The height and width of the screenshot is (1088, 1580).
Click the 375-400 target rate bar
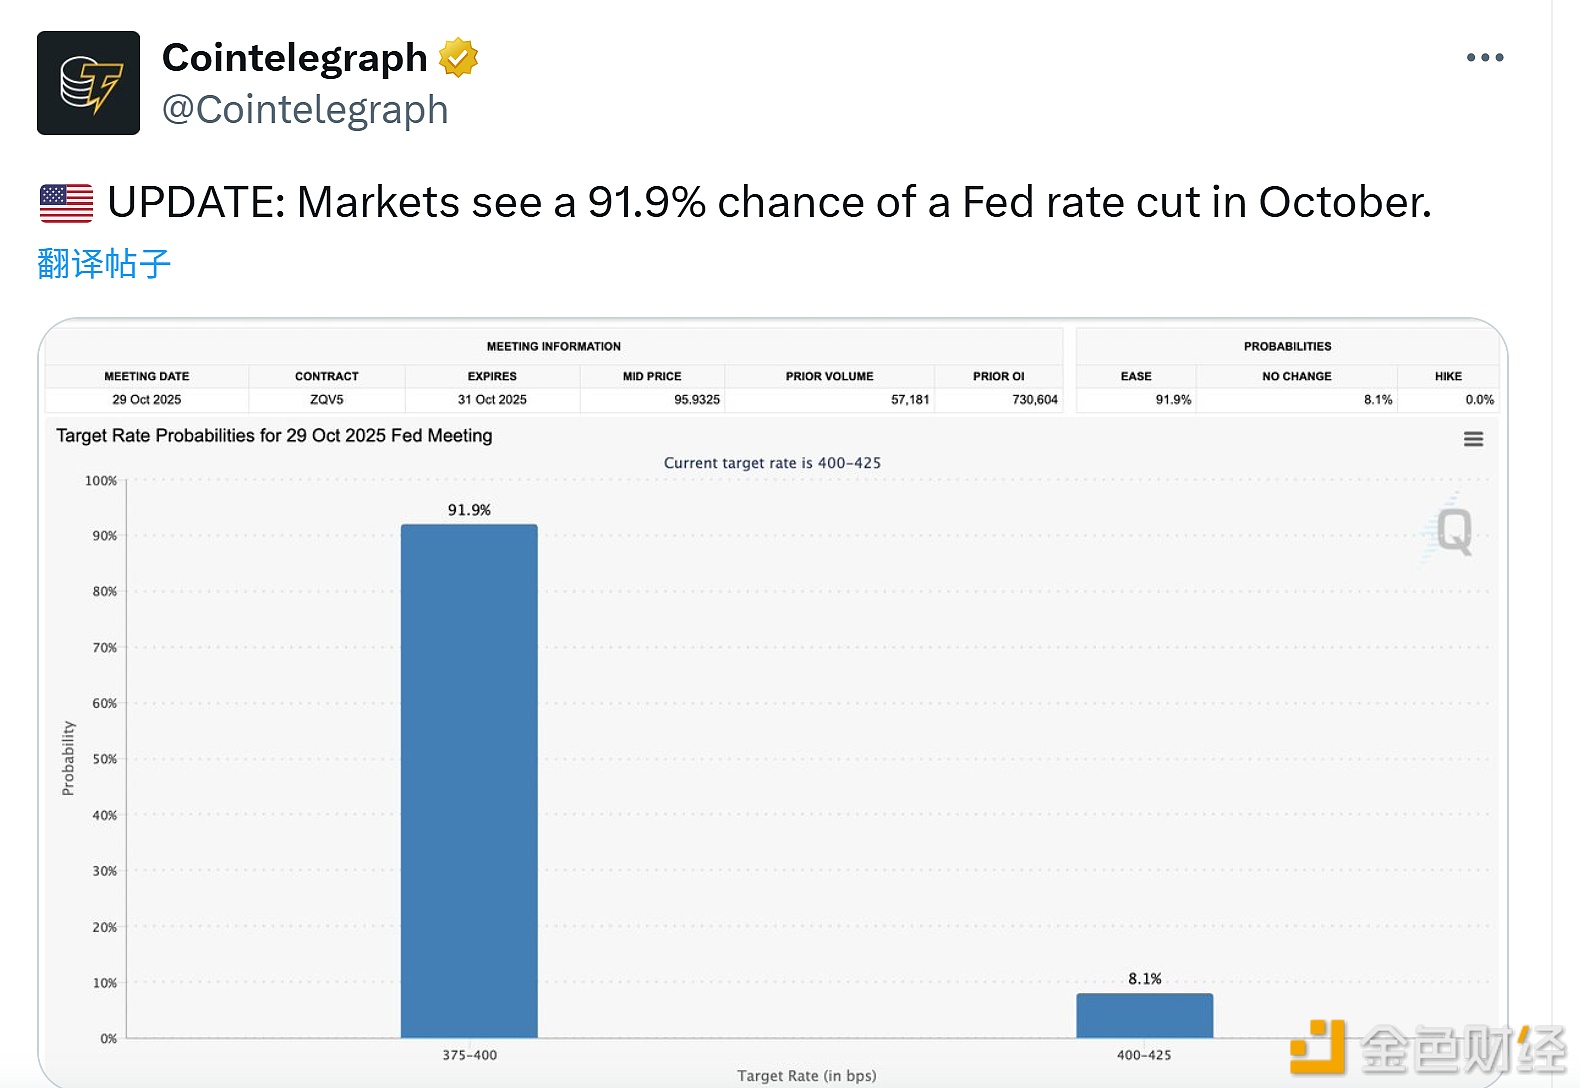coord(469,780)
